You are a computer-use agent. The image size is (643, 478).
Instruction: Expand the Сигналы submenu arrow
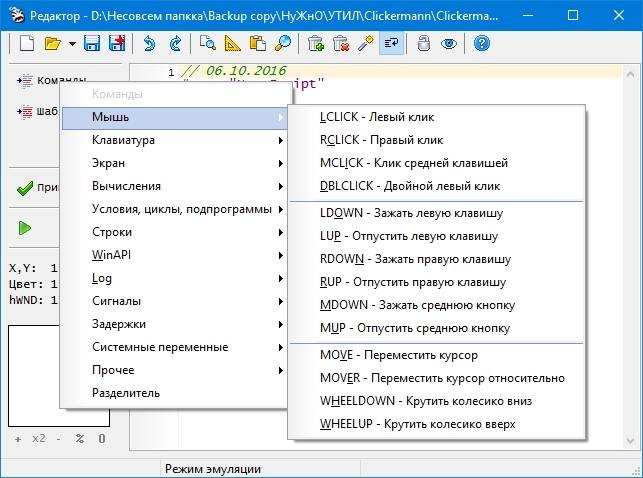(280, 301)
